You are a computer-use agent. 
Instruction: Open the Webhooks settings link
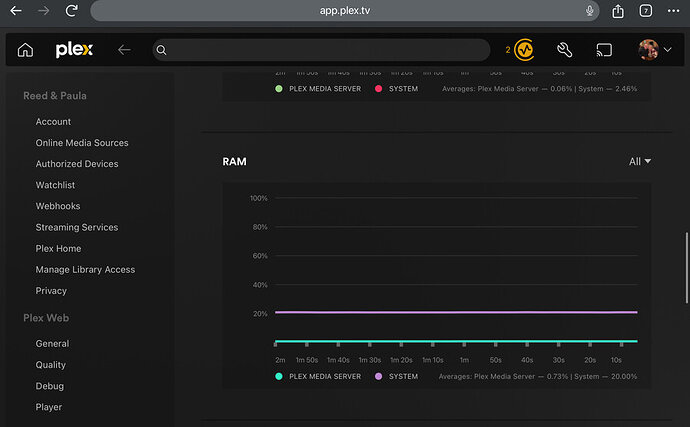[x=58, y=206]
